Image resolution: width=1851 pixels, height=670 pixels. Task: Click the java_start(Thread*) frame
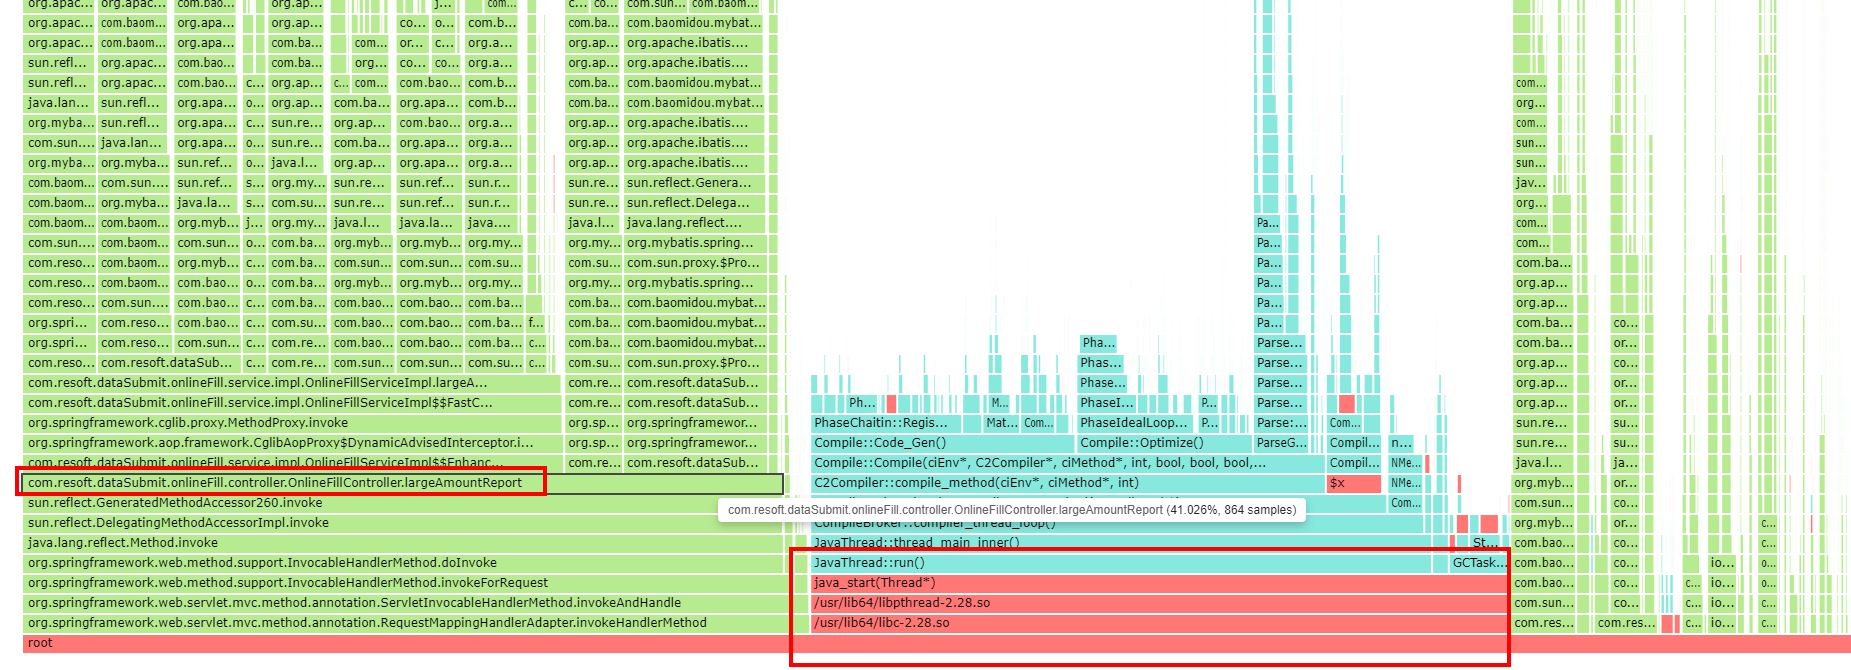tap(1158, 583)
